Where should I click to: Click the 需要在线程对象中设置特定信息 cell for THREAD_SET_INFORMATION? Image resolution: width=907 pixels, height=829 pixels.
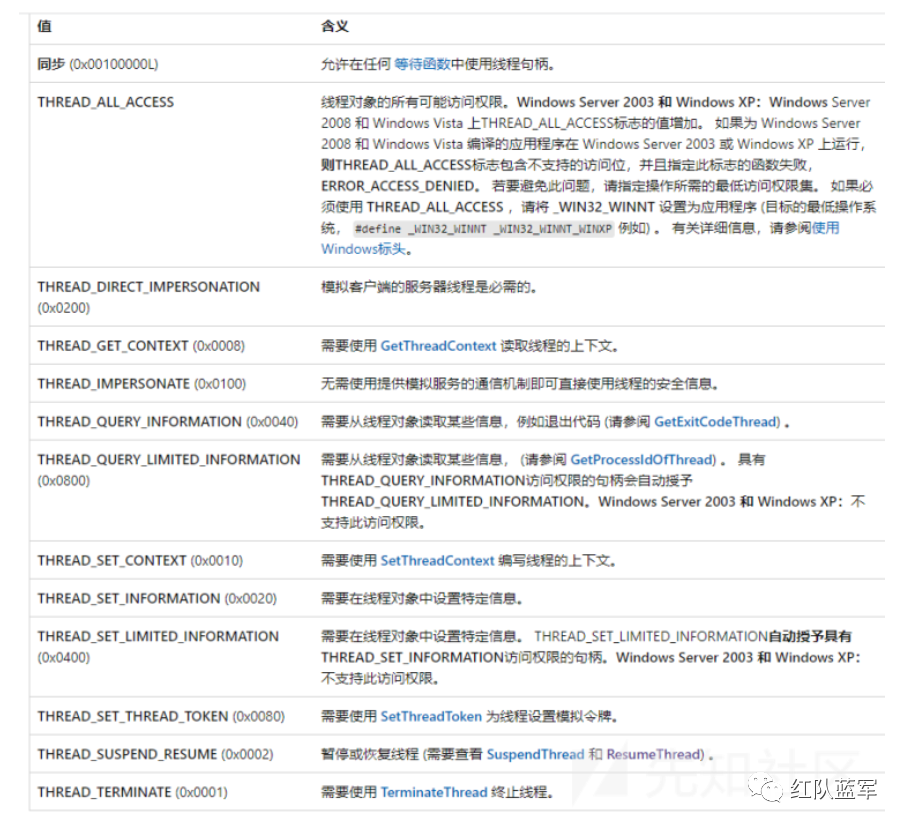(x=599, y=598)
